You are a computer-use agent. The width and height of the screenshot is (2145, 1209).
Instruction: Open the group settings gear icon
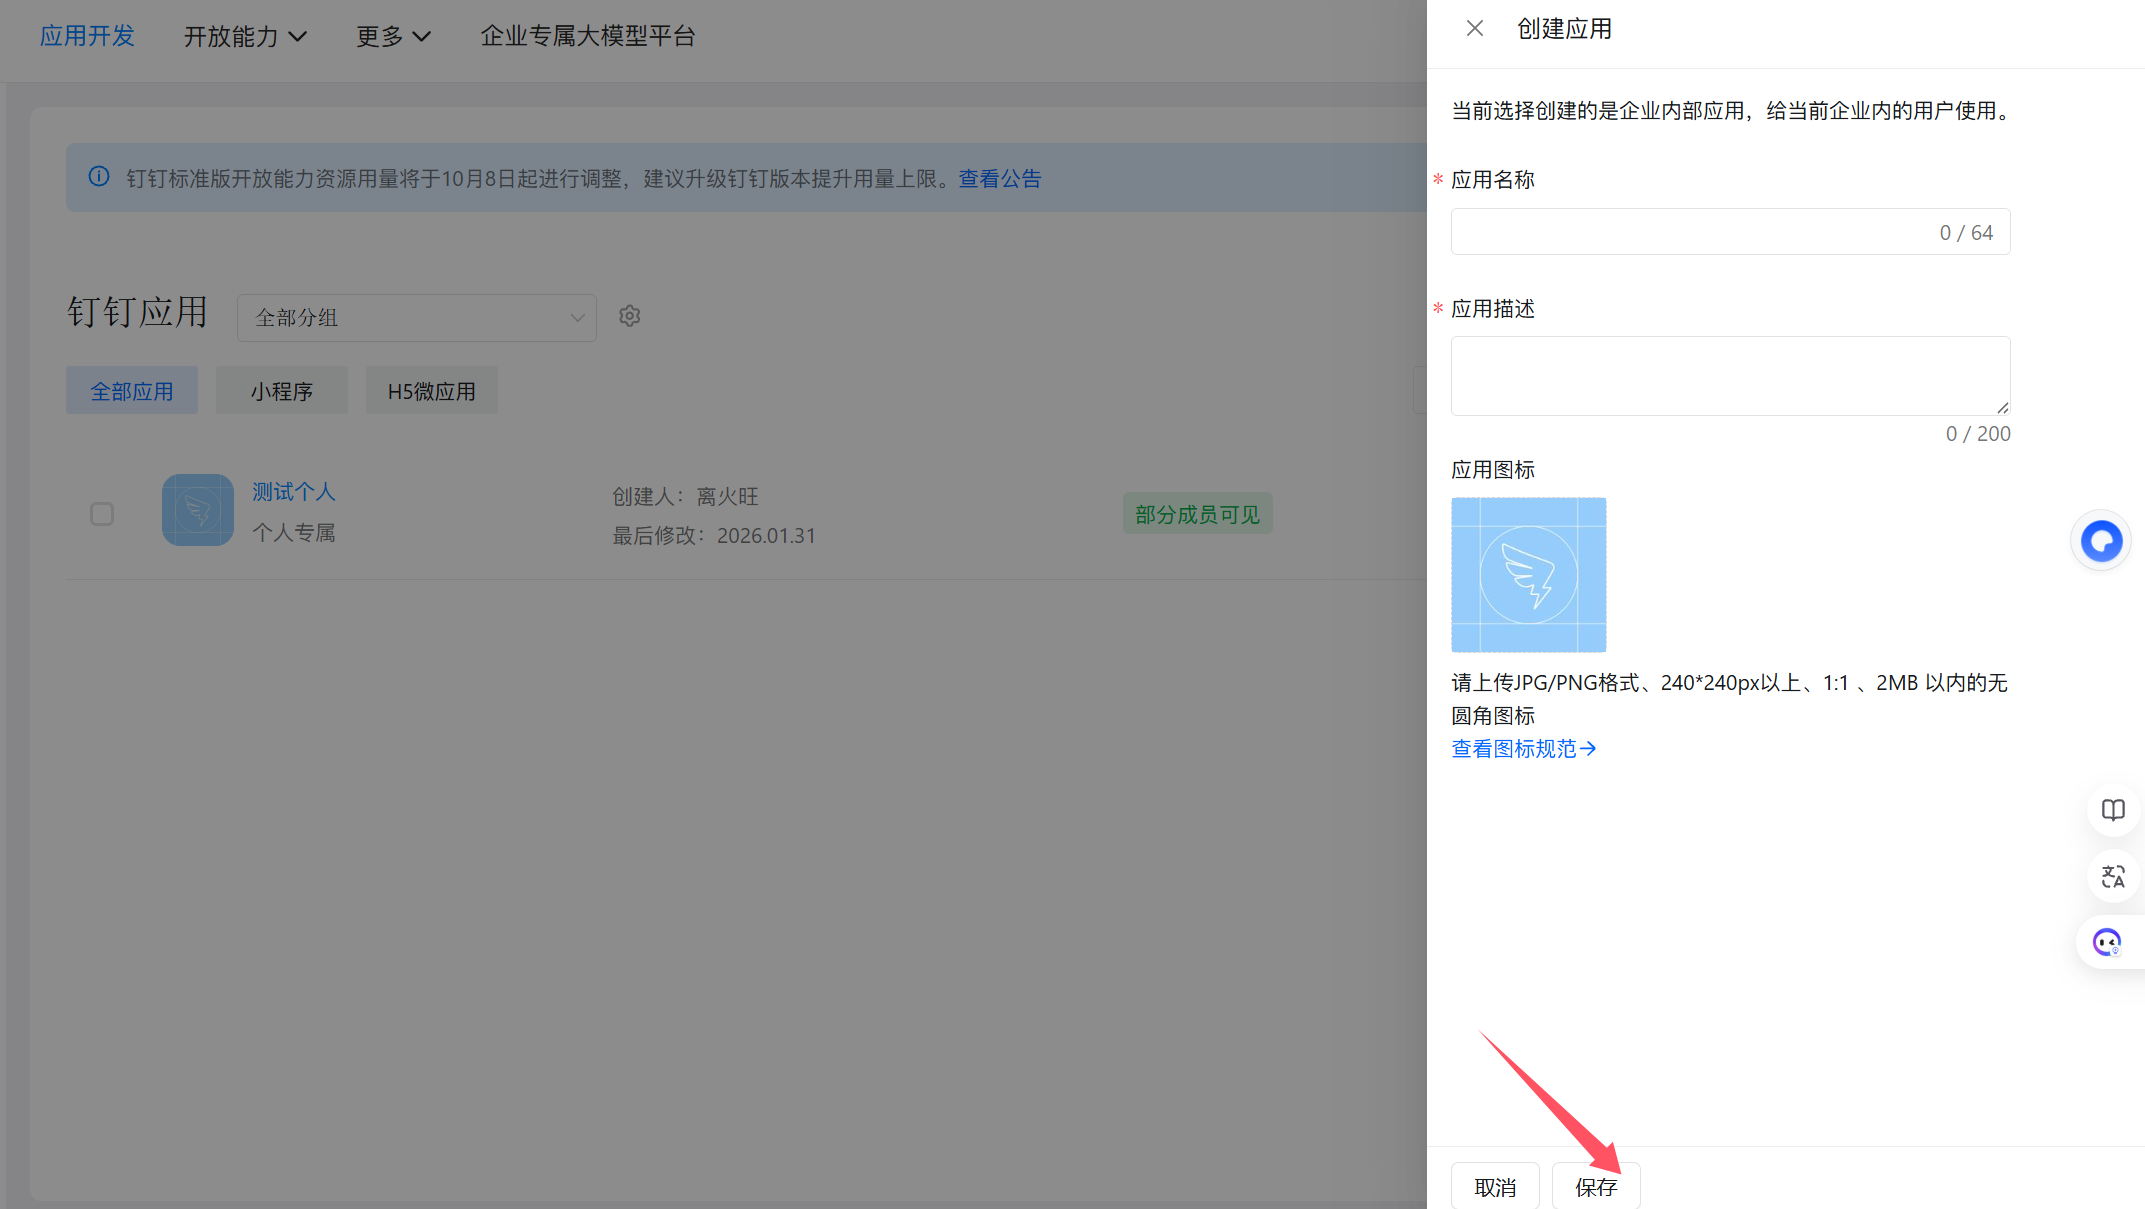pos(630,316)
